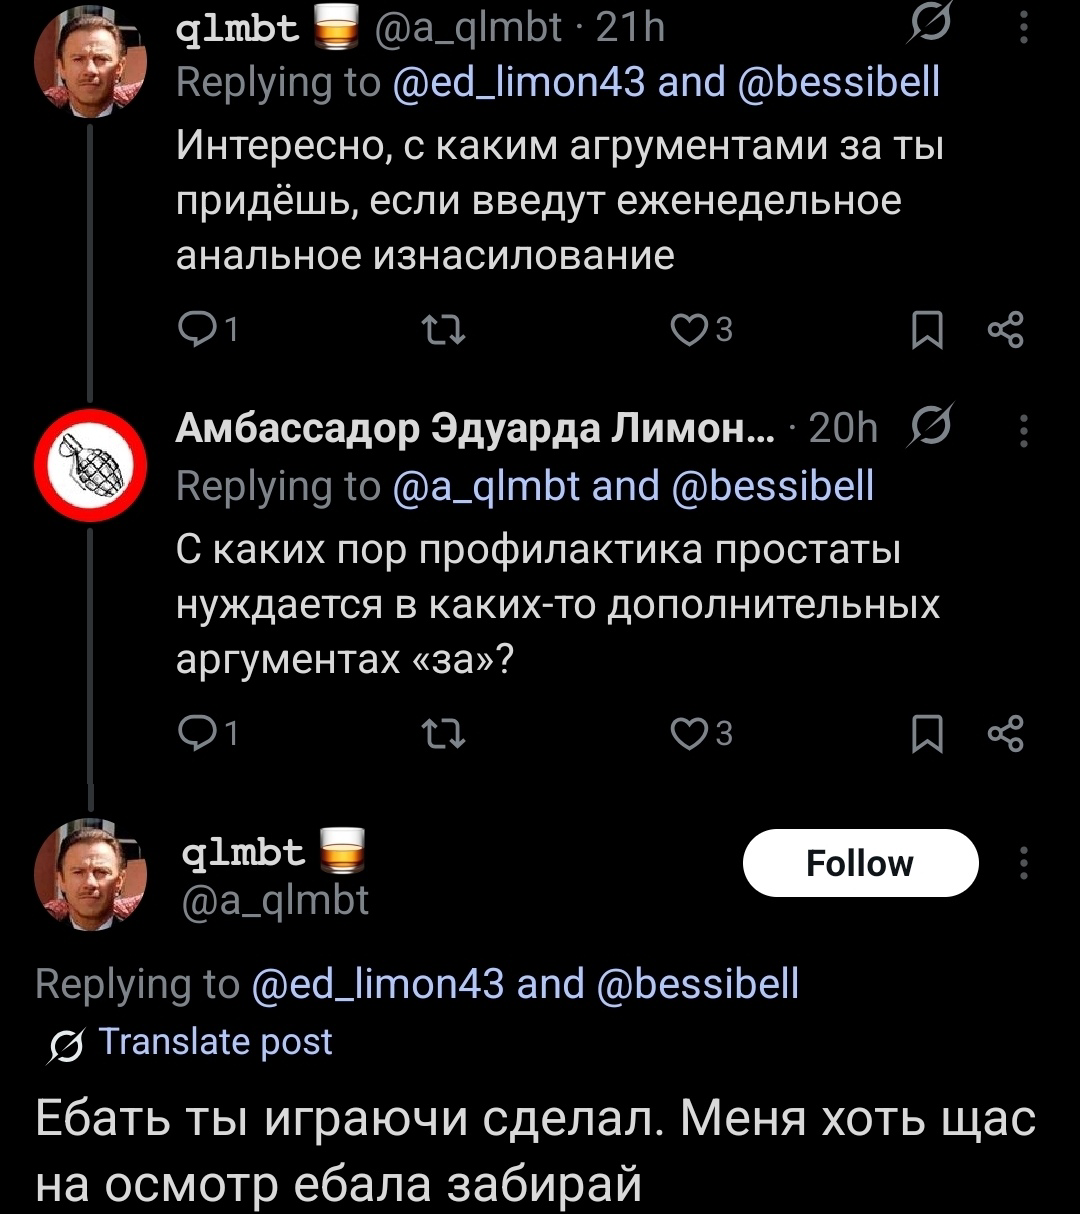Screen dimensions: 1080x1214
Task: Click Translate post link
Action: [x=216, y=1042]
